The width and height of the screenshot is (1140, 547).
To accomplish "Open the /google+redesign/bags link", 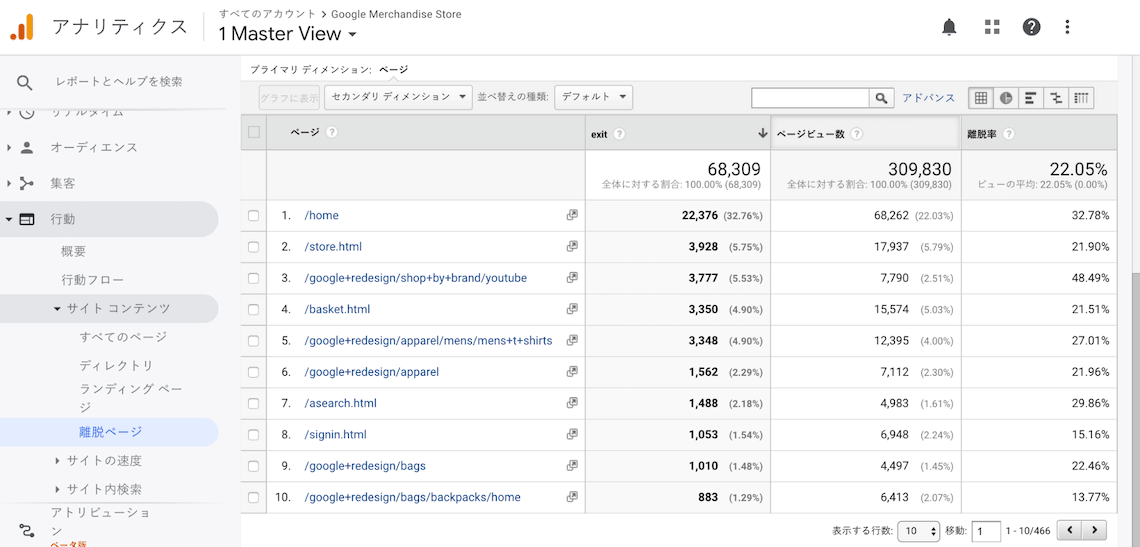I will [x=365, y=466].
